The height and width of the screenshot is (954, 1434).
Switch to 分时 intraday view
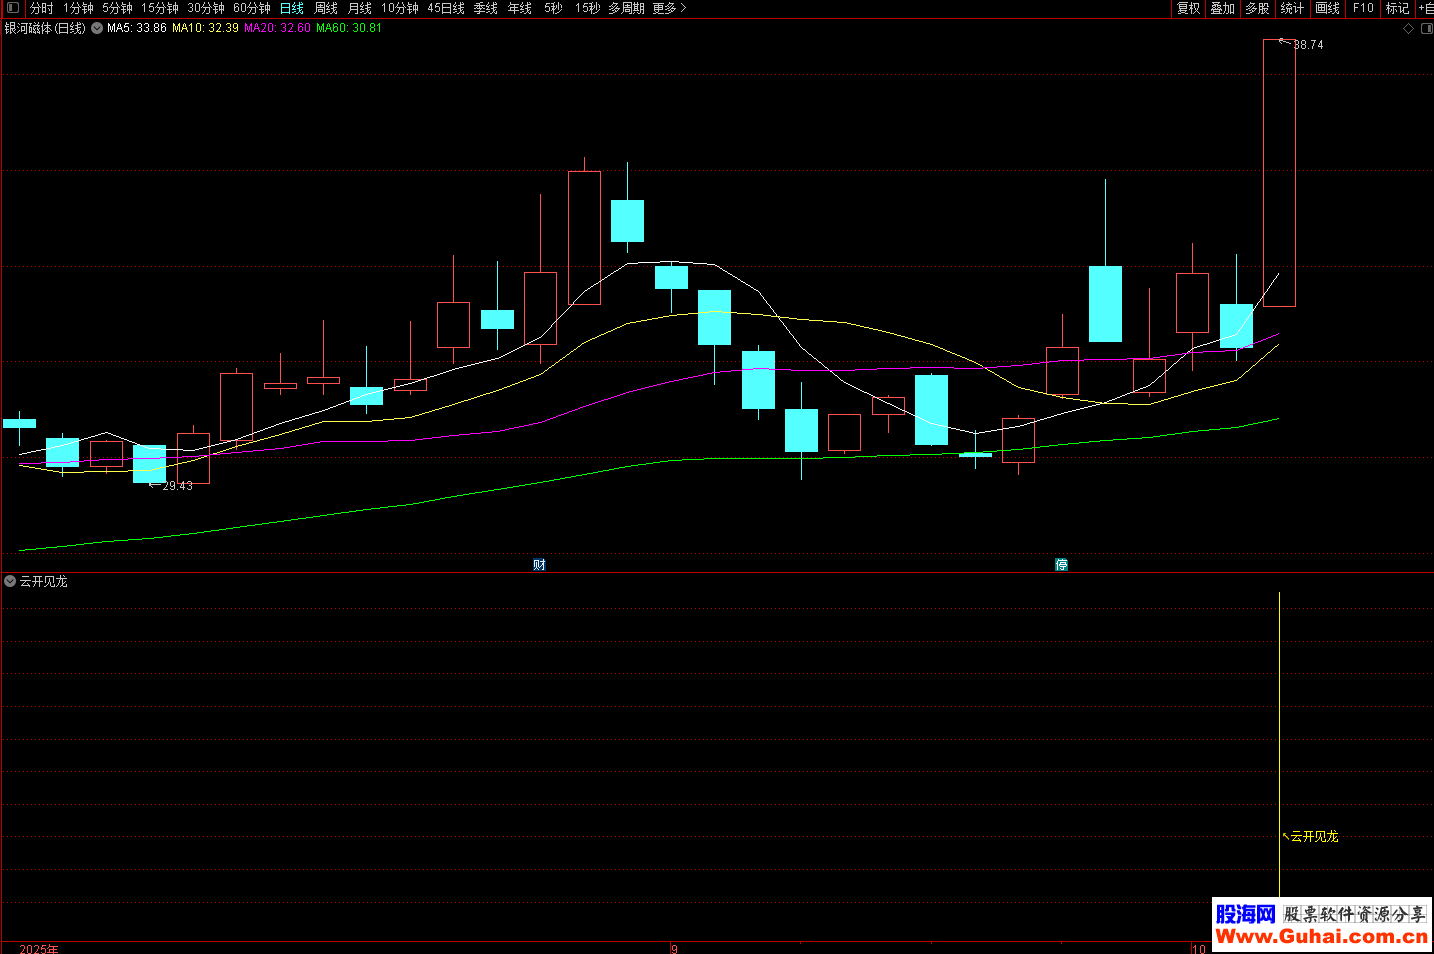(x=42, y=8)
